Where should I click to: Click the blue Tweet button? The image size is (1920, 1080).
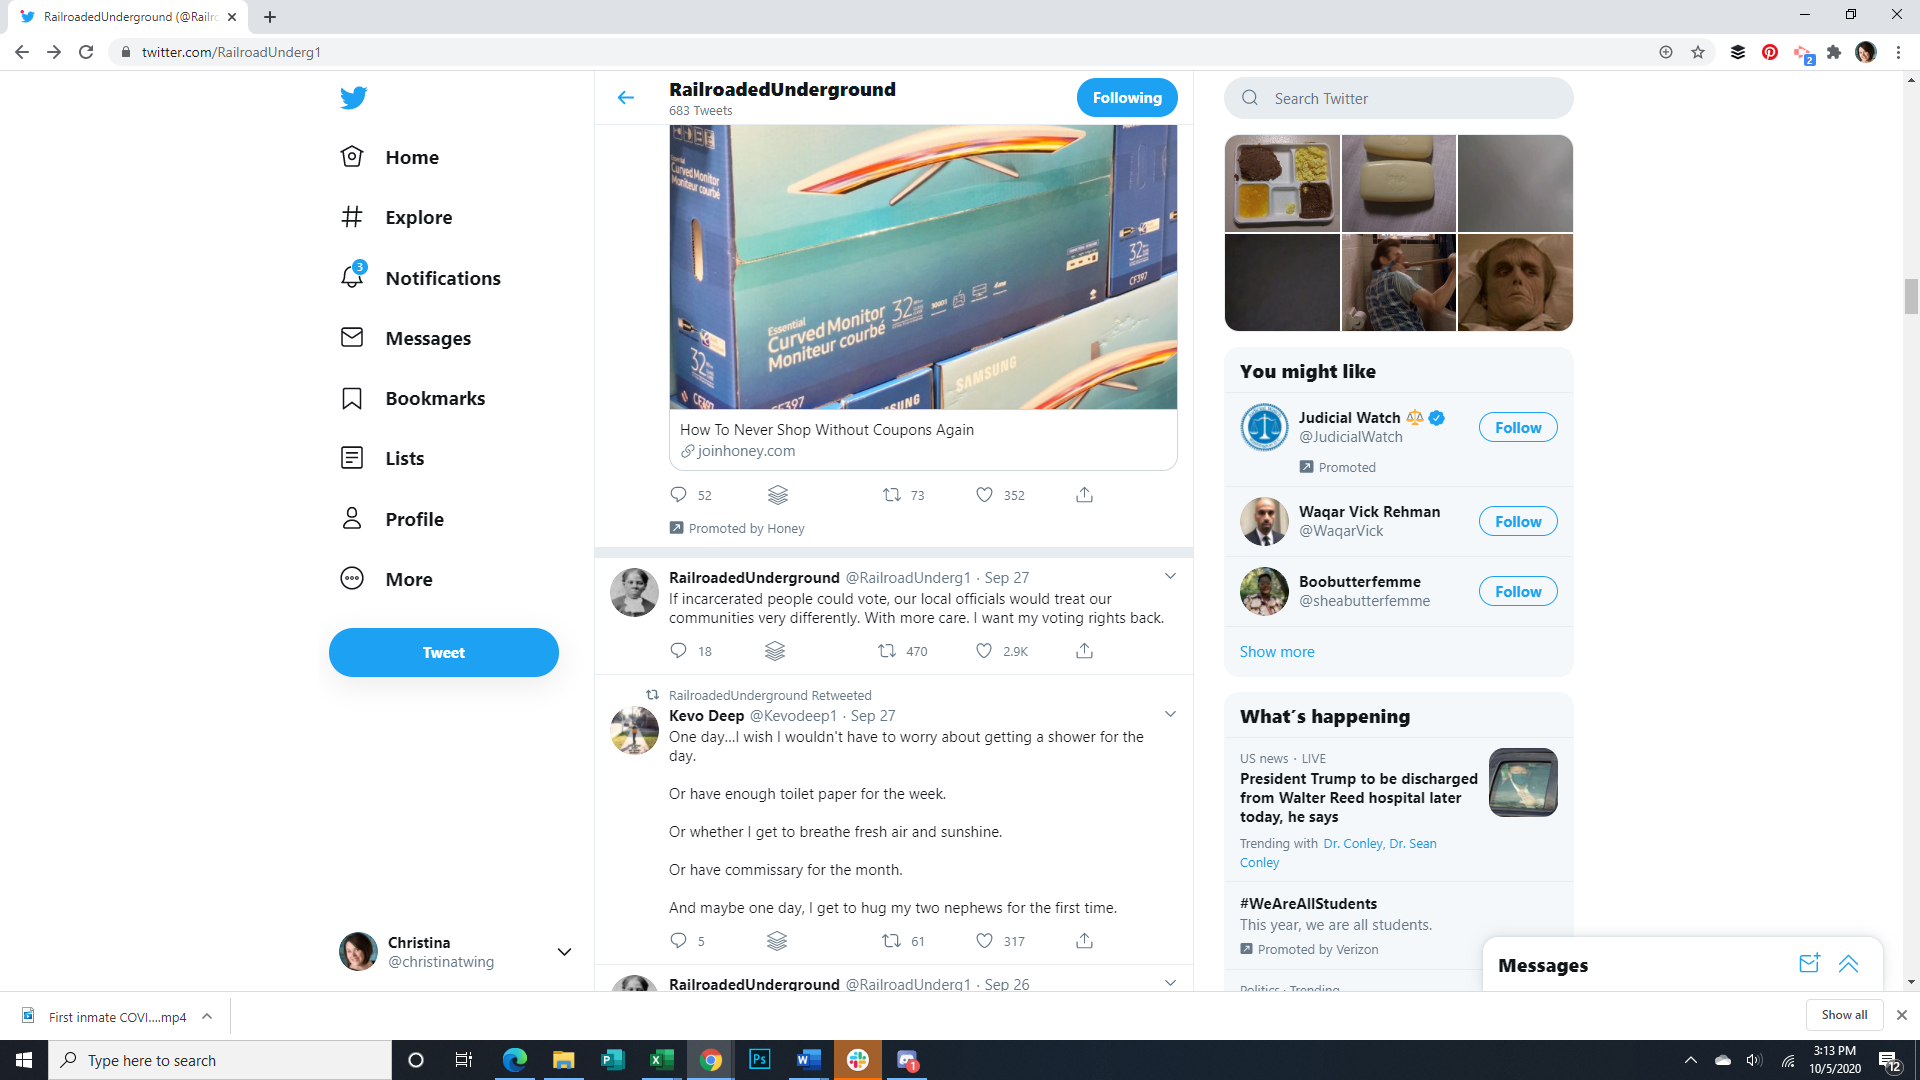click(443, 652)
